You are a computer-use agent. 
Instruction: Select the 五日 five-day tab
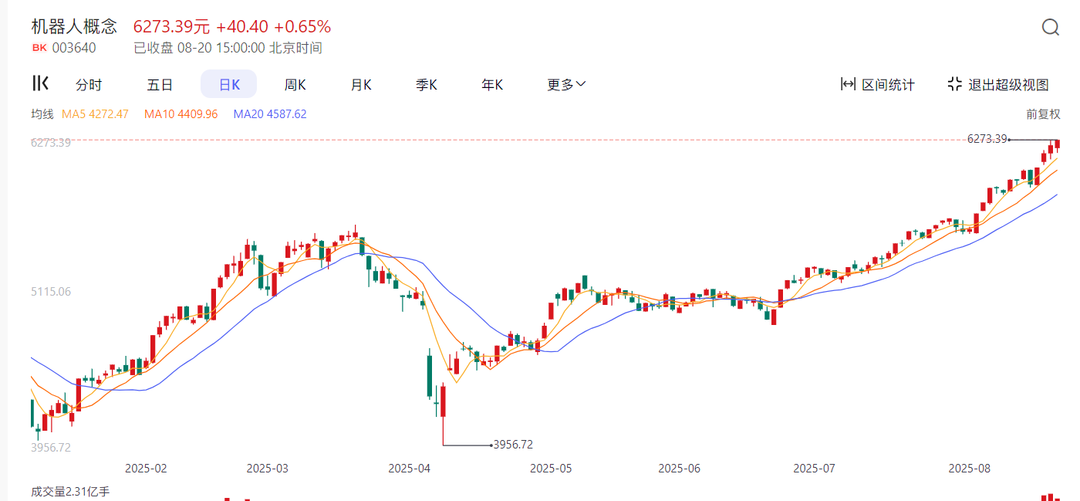click(x=160, y=85)
